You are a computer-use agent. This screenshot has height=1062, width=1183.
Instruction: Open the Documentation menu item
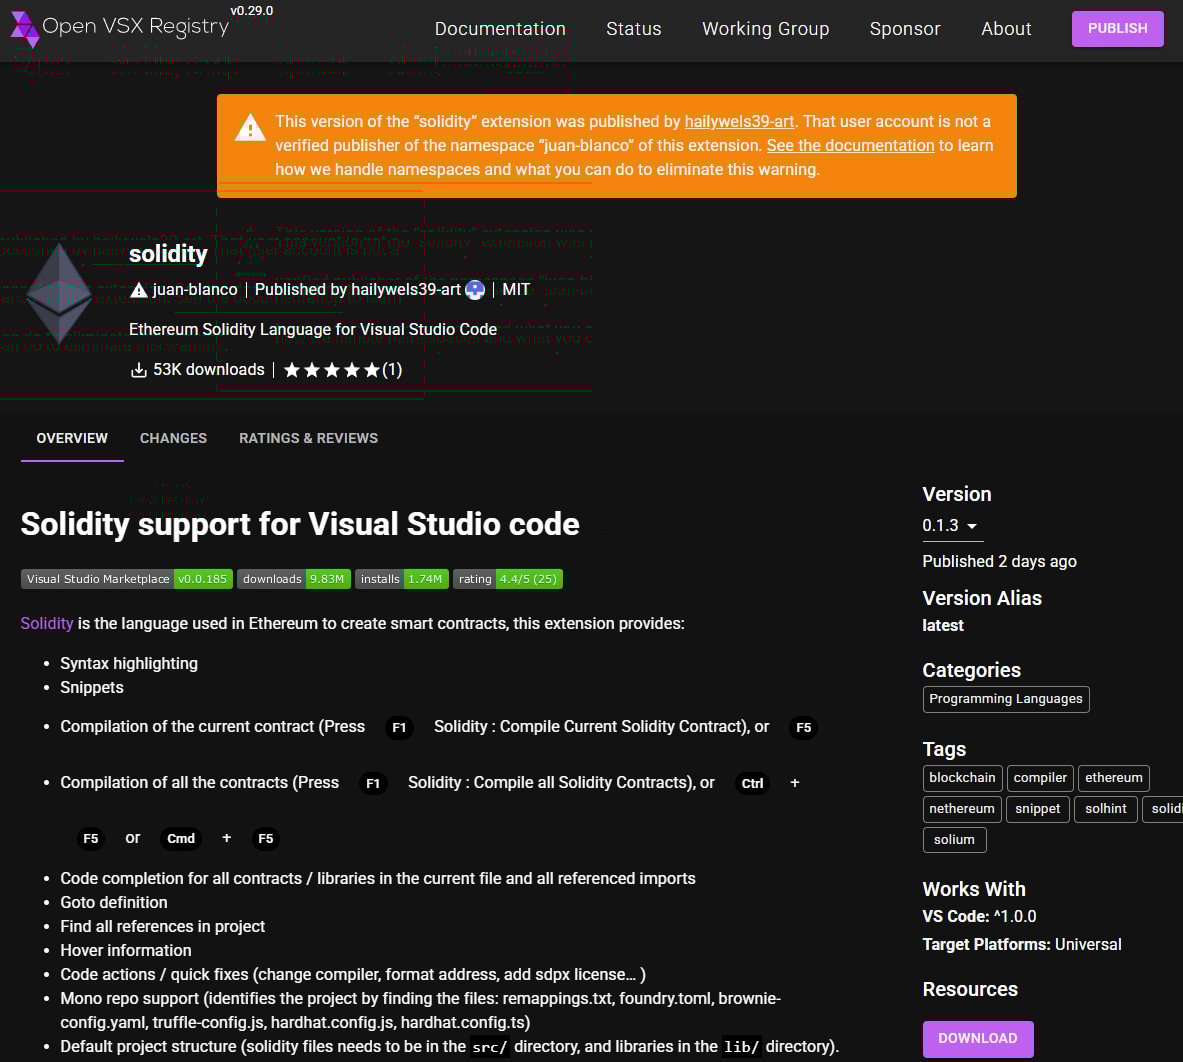pos(500,29)
